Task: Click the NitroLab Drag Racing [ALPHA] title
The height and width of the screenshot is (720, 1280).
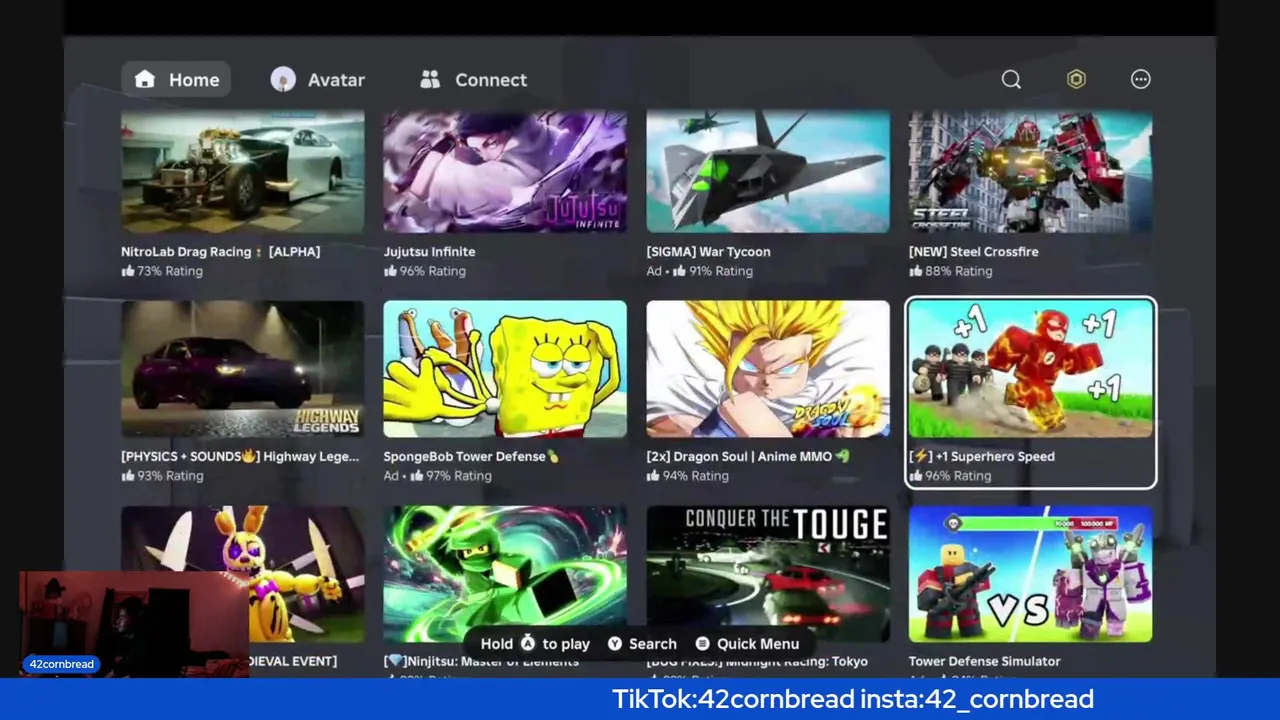Action: pyautogui.click(x=220, y=252)
